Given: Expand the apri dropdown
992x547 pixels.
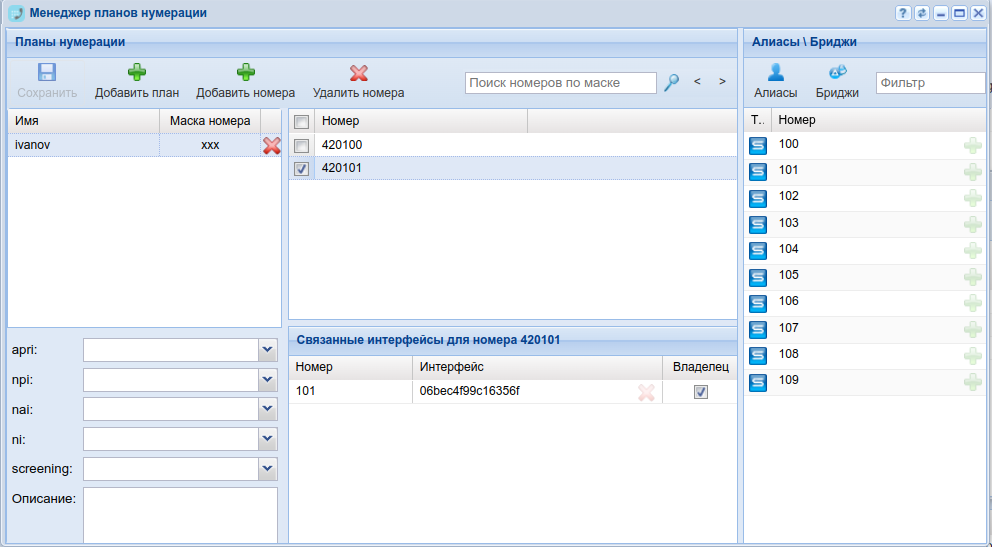Looking at the screenshot, I should [x=267, y=350].
